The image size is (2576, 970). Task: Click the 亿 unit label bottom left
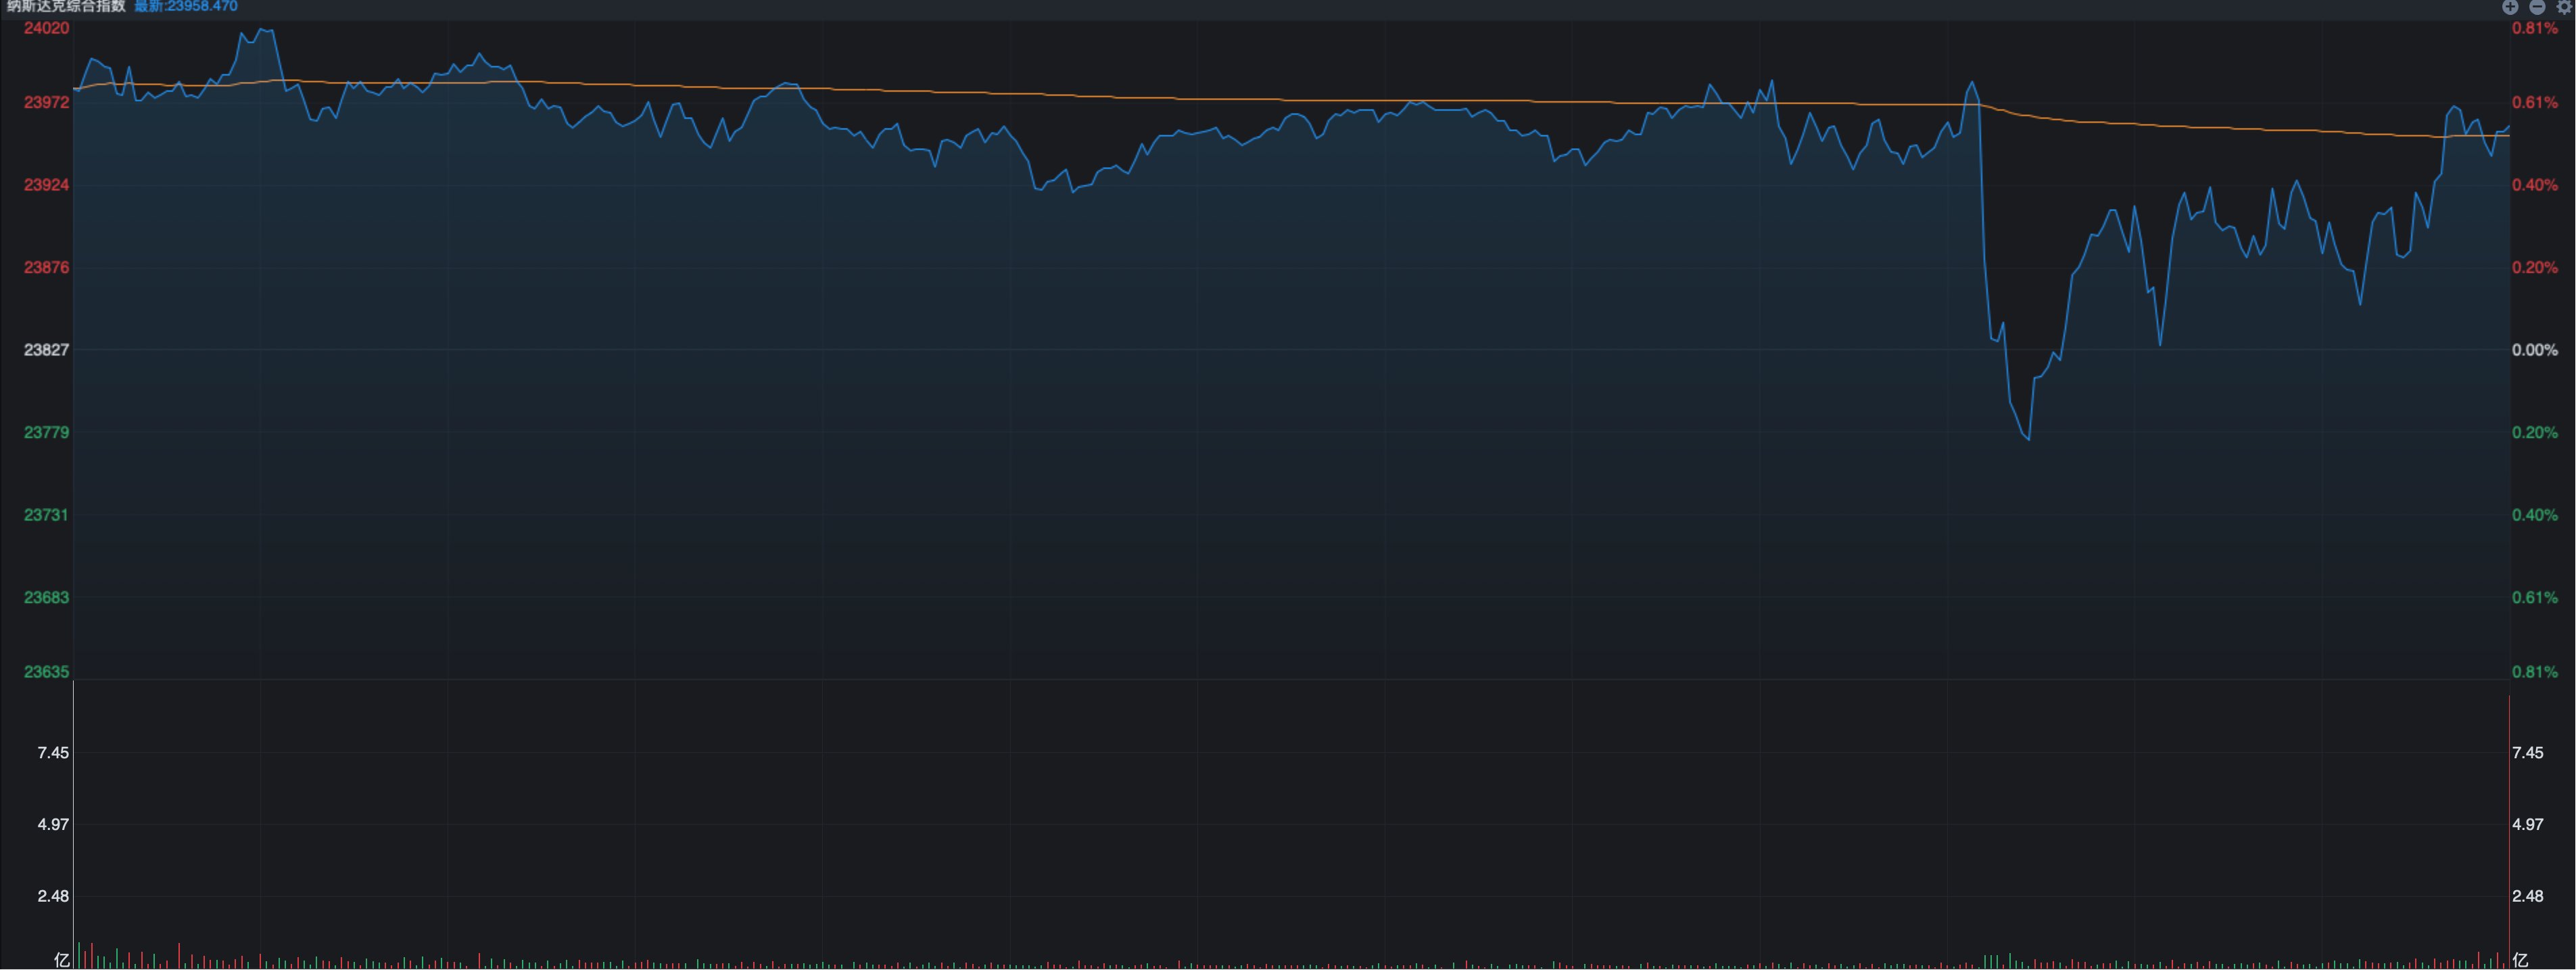click(62, 960)
